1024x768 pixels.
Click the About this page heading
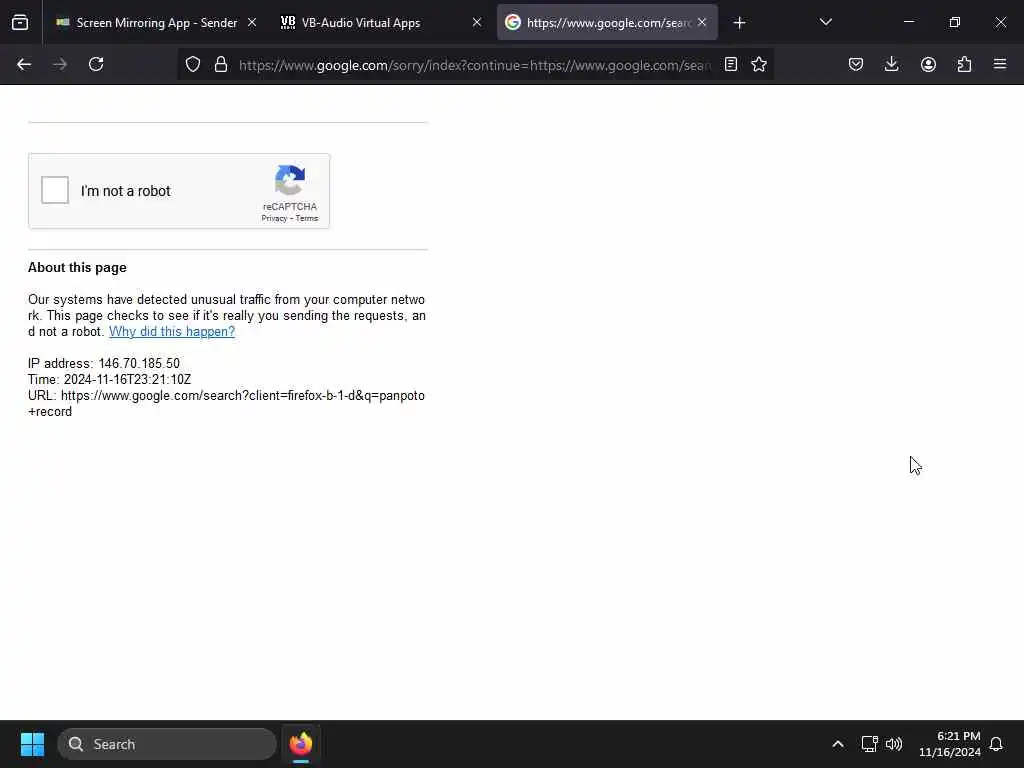(77, 268)
